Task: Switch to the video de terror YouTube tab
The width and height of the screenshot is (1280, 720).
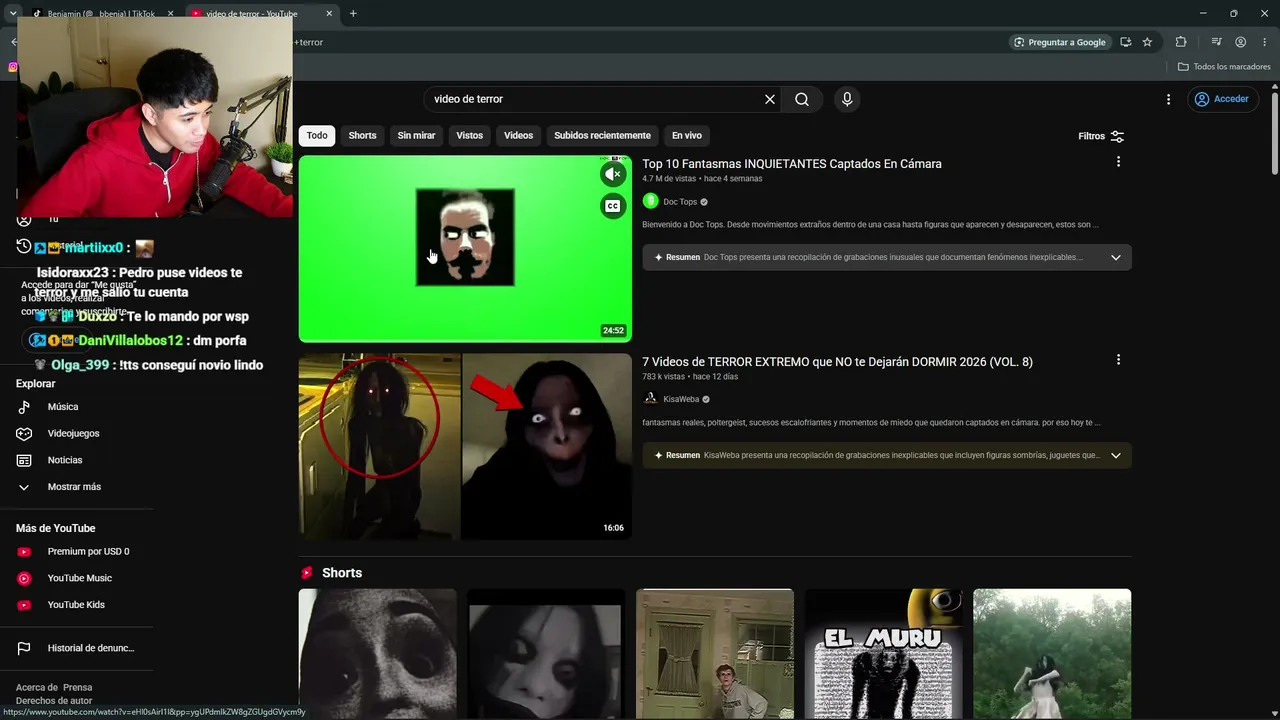Action: [x=253, y=14]
